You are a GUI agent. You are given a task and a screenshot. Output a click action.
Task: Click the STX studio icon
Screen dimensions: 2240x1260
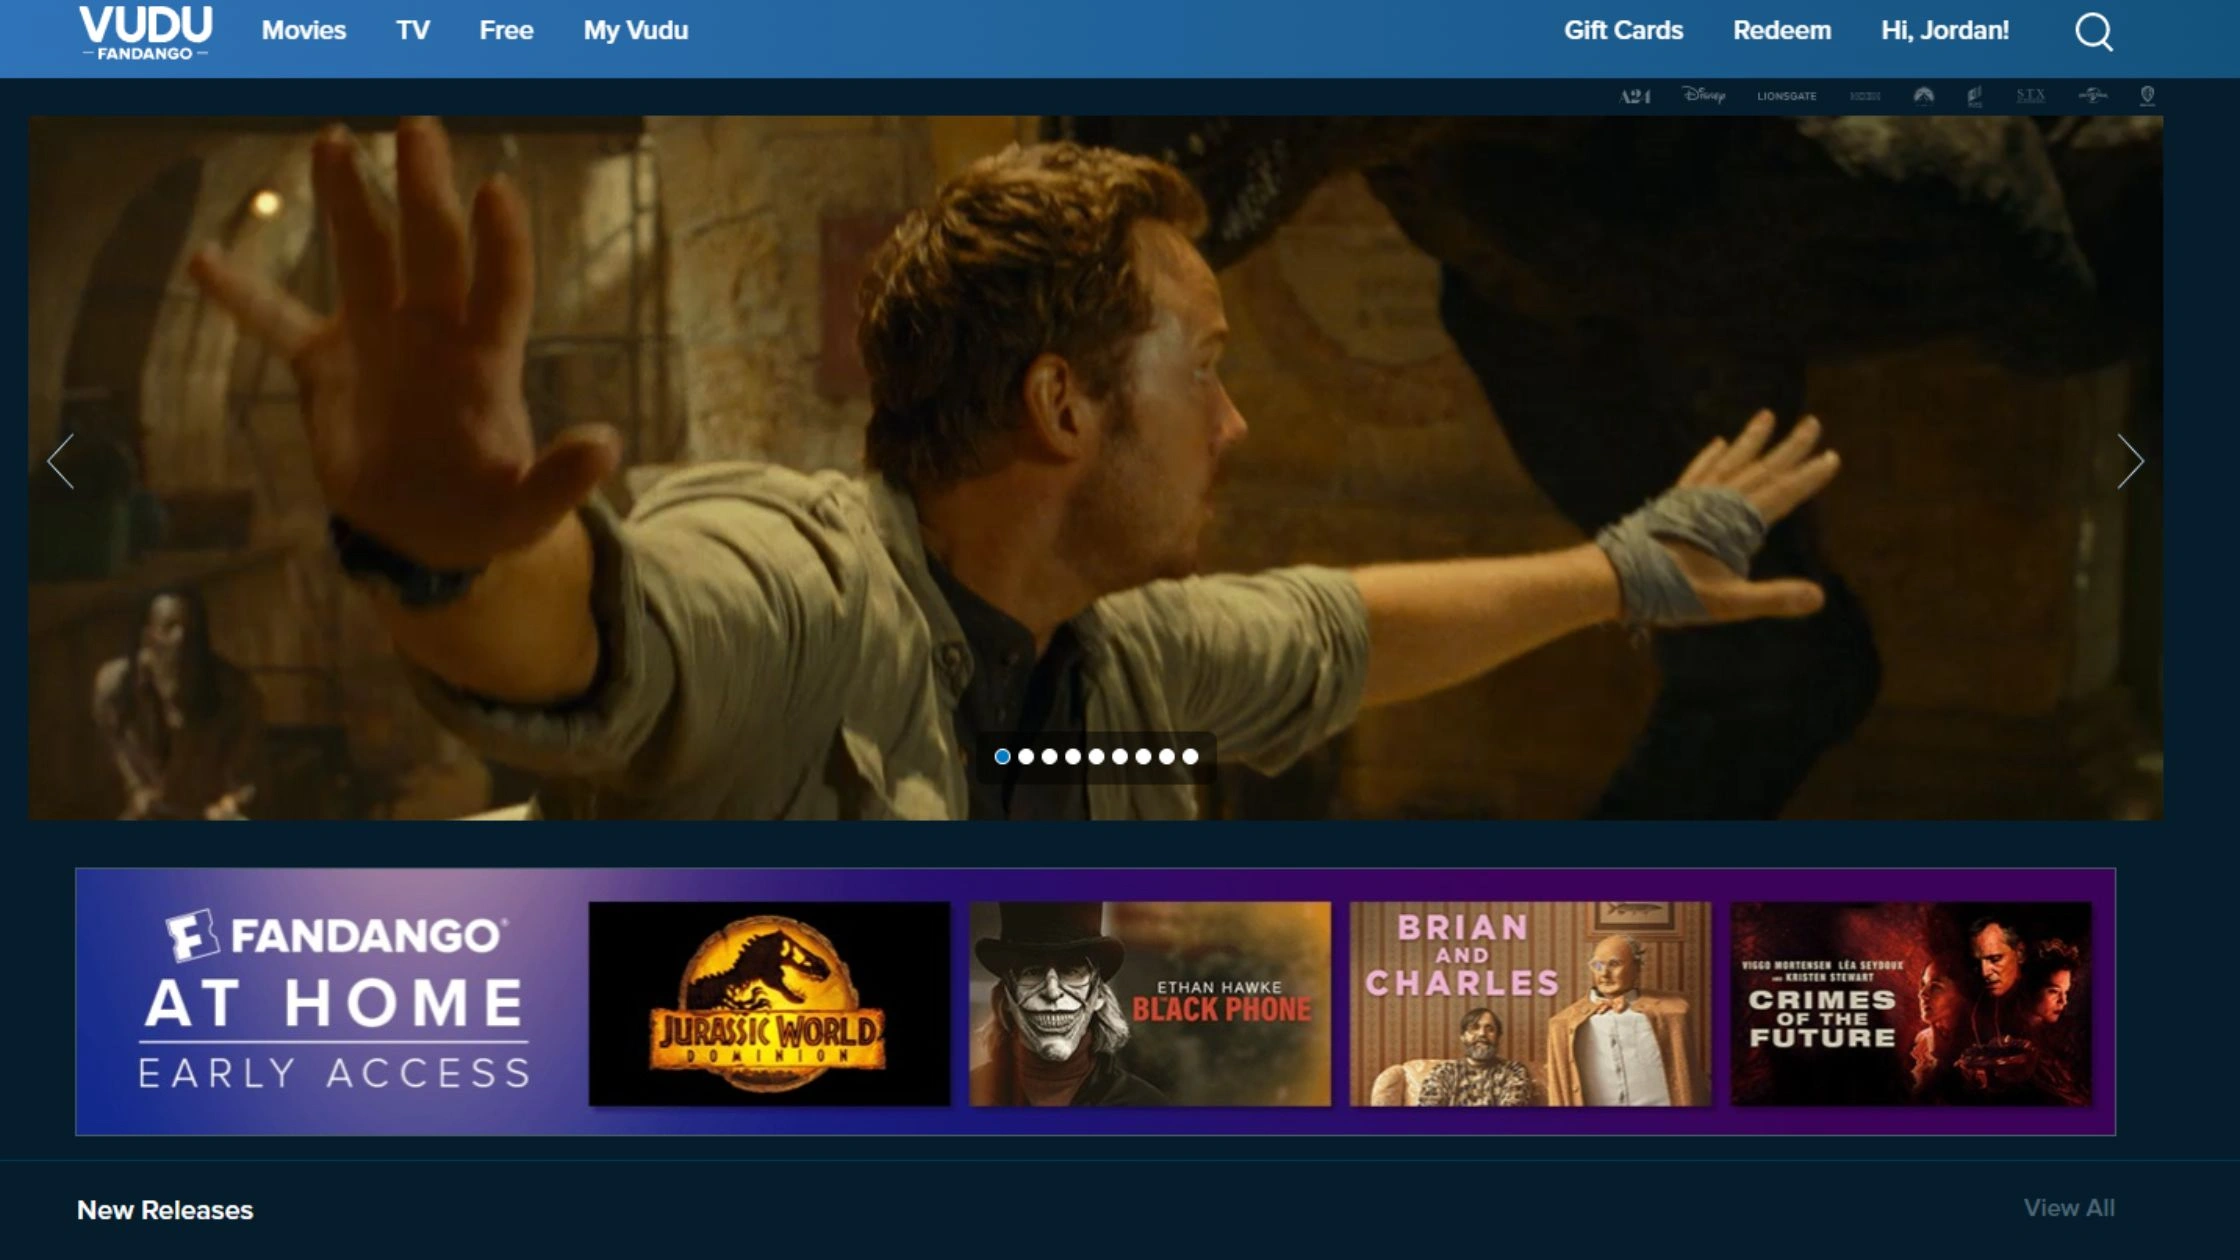[x=2031, y=95]
